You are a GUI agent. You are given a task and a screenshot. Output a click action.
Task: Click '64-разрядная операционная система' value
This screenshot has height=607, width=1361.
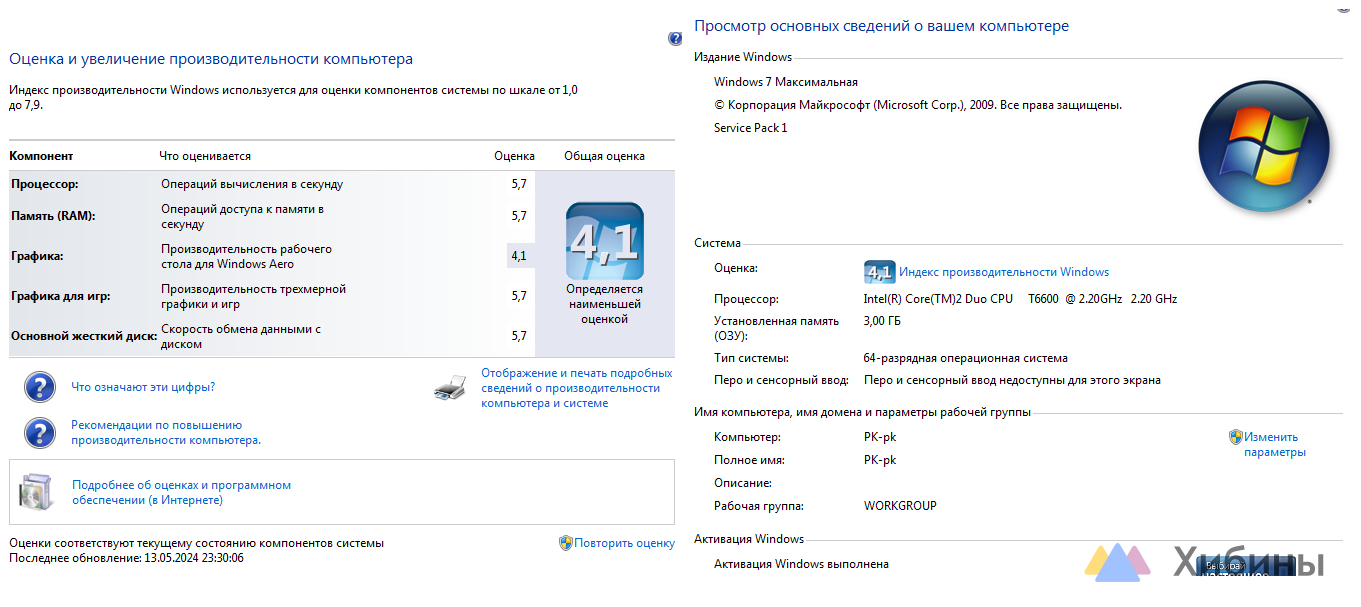tap(966, 358)
